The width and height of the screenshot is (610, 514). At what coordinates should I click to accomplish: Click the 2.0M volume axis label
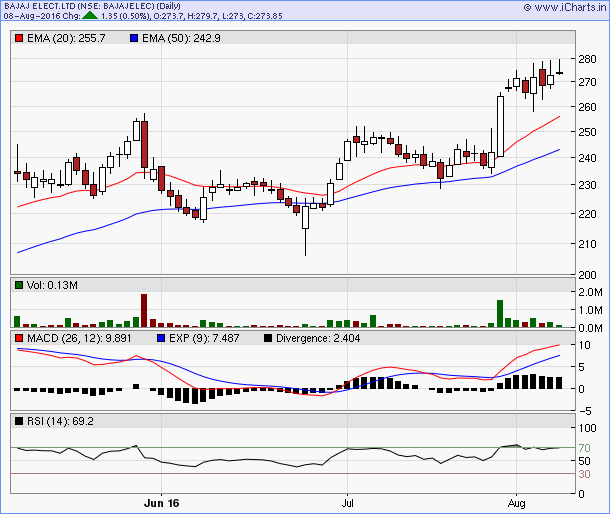point(590,292)
